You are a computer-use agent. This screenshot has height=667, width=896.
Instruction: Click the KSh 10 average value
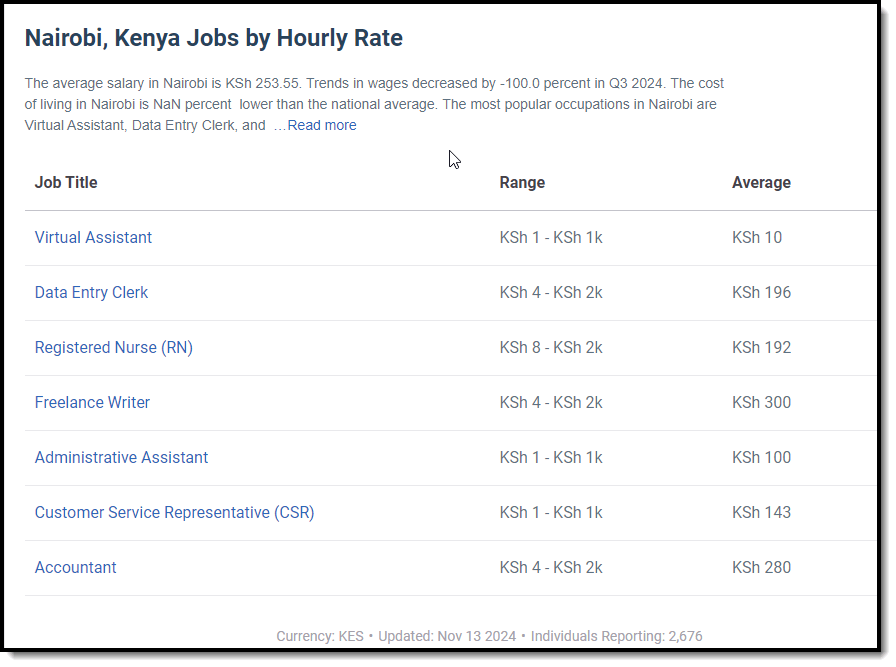pos(757,238)
